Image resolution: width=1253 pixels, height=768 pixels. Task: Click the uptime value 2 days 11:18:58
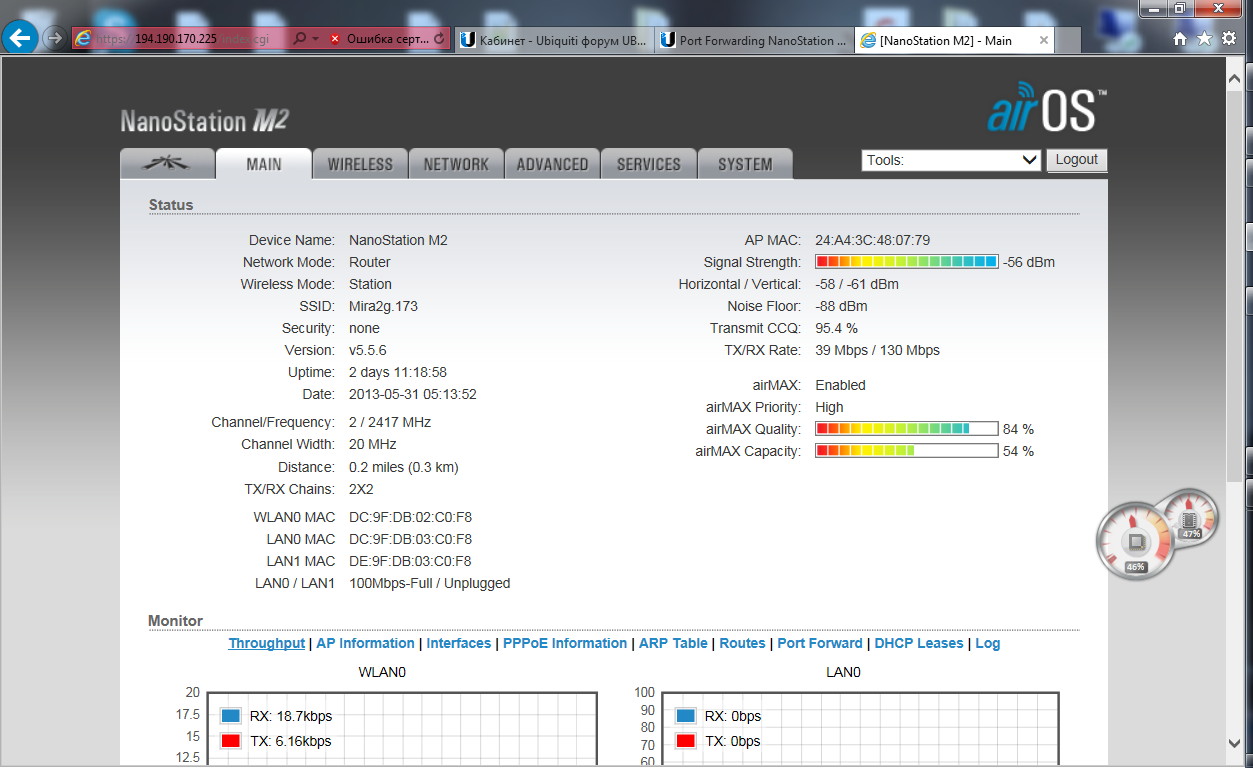(x=398, y=372)
